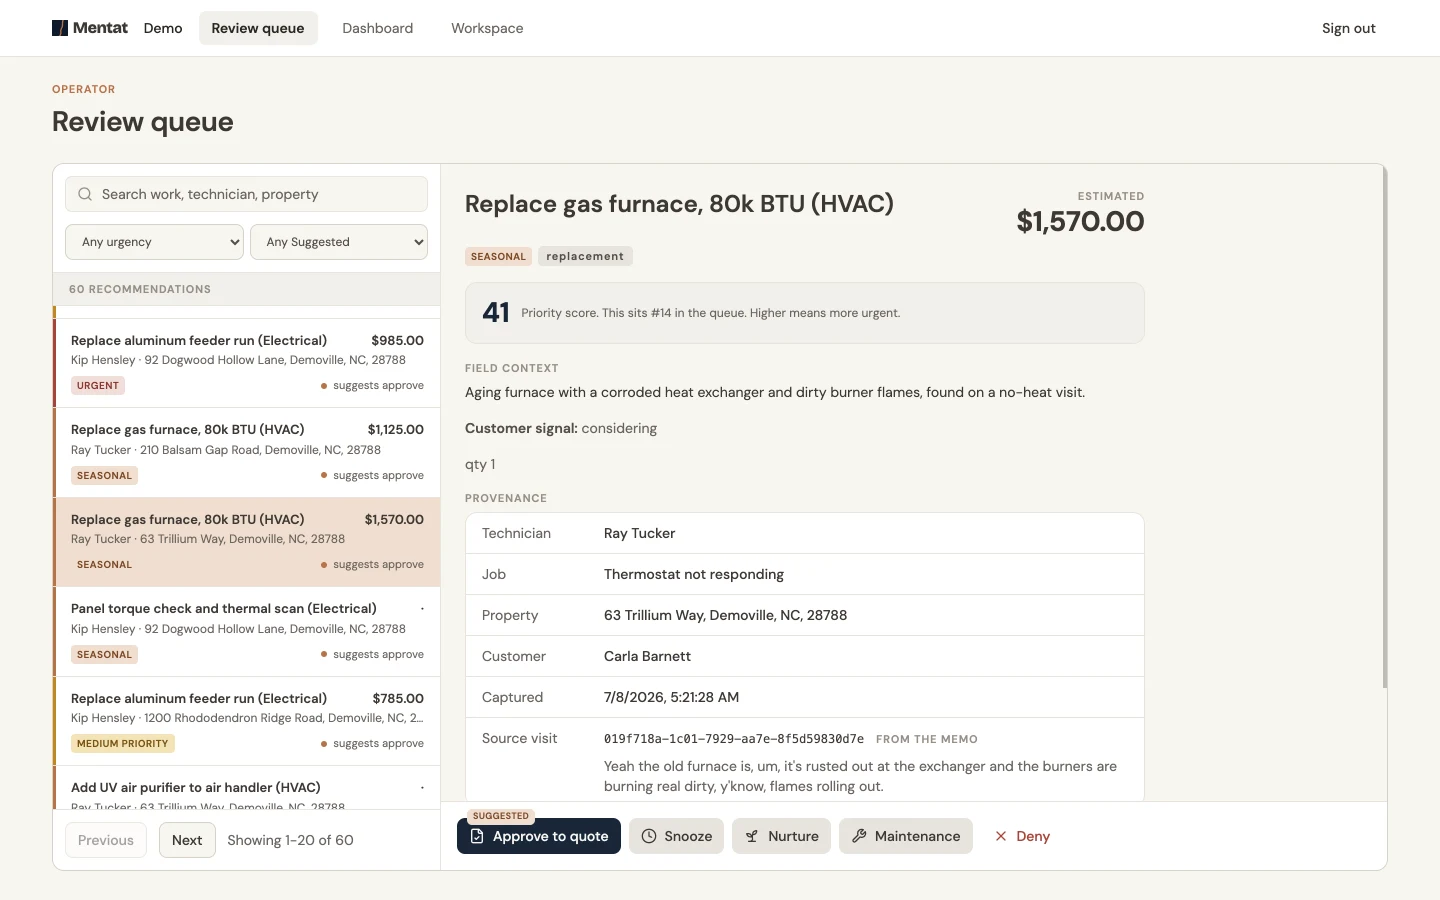Viewport: 1440px width, 900px height.
Task: Focus the Search work, technician, property field
Action: (247, 194)
